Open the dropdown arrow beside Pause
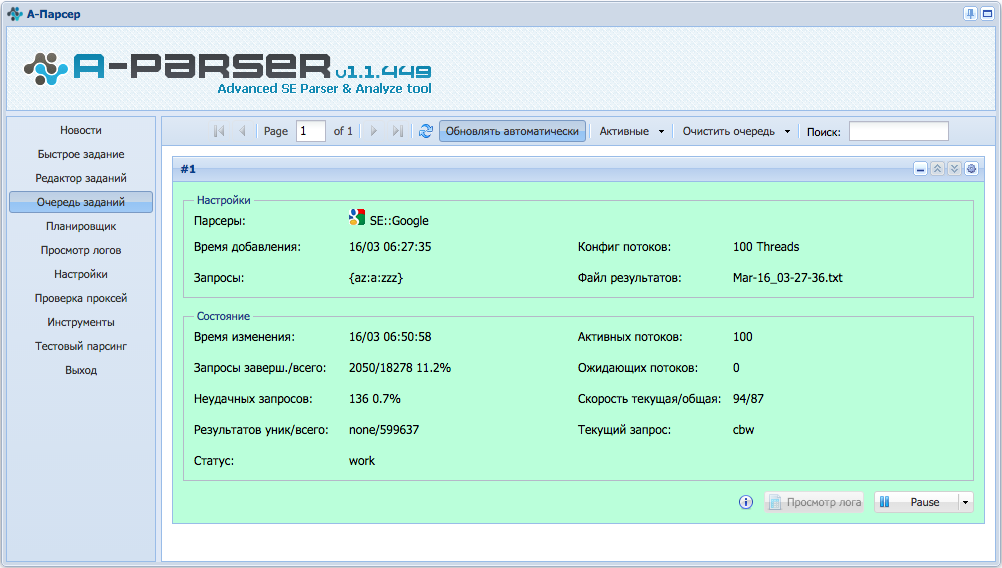 (x=966, y=502)
